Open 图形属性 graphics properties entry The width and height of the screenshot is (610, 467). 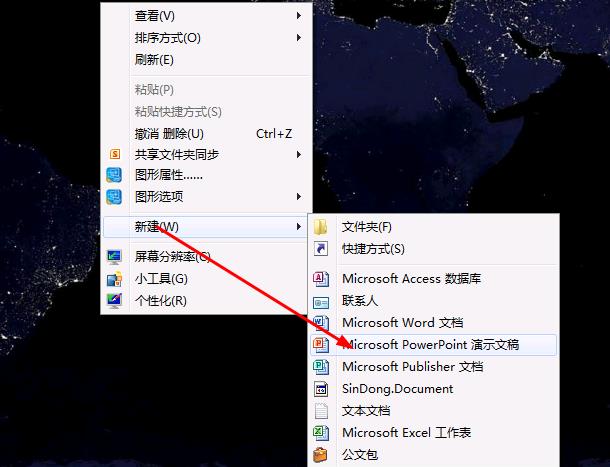168,175
